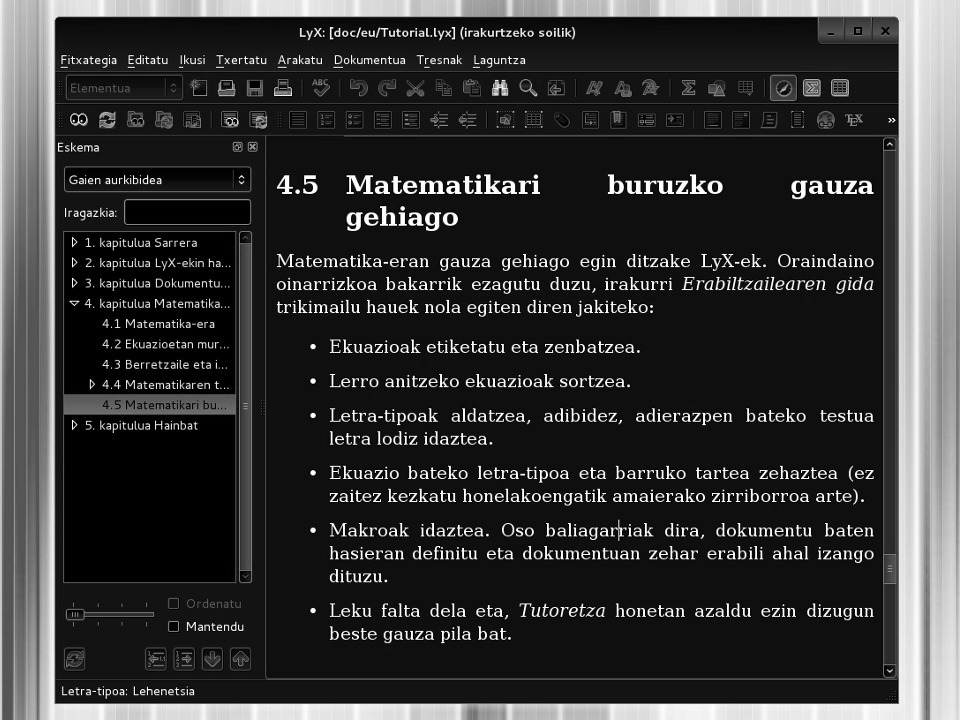Insert TeX code with TeX icon

click(x=854, y=120)
